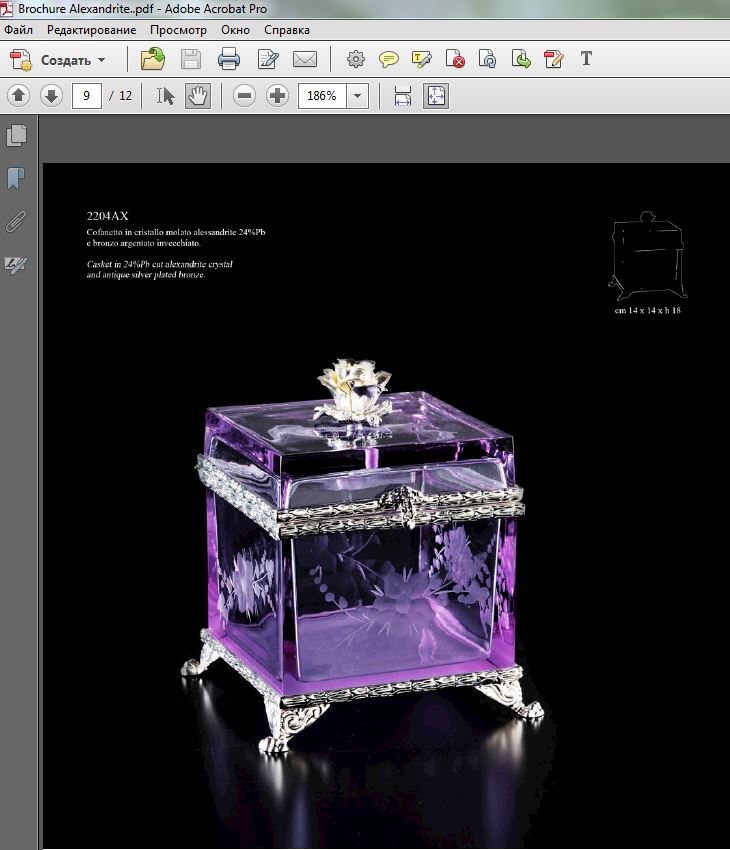Activate the Hand tool

198,96
